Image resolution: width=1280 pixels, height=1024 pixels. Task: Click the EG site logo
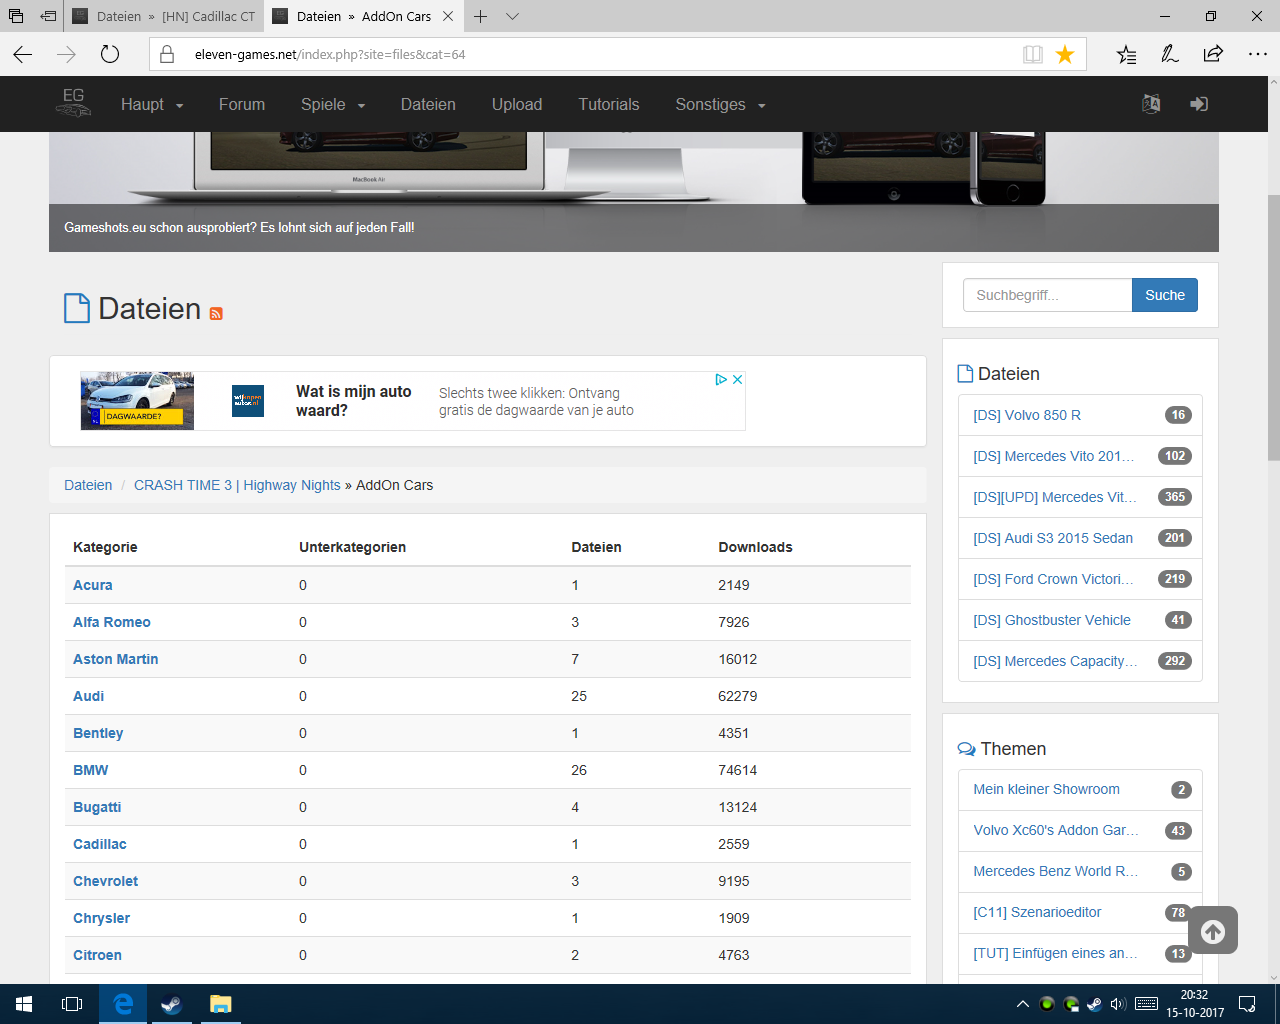coord(73,103)
